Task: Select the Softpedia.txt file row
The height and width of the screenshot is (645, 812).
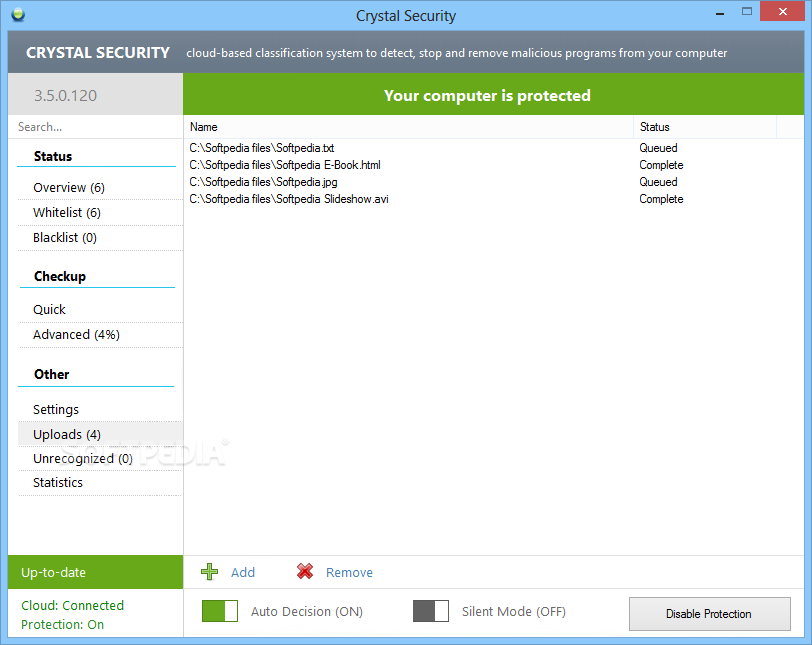Action: tap(494, 148)
